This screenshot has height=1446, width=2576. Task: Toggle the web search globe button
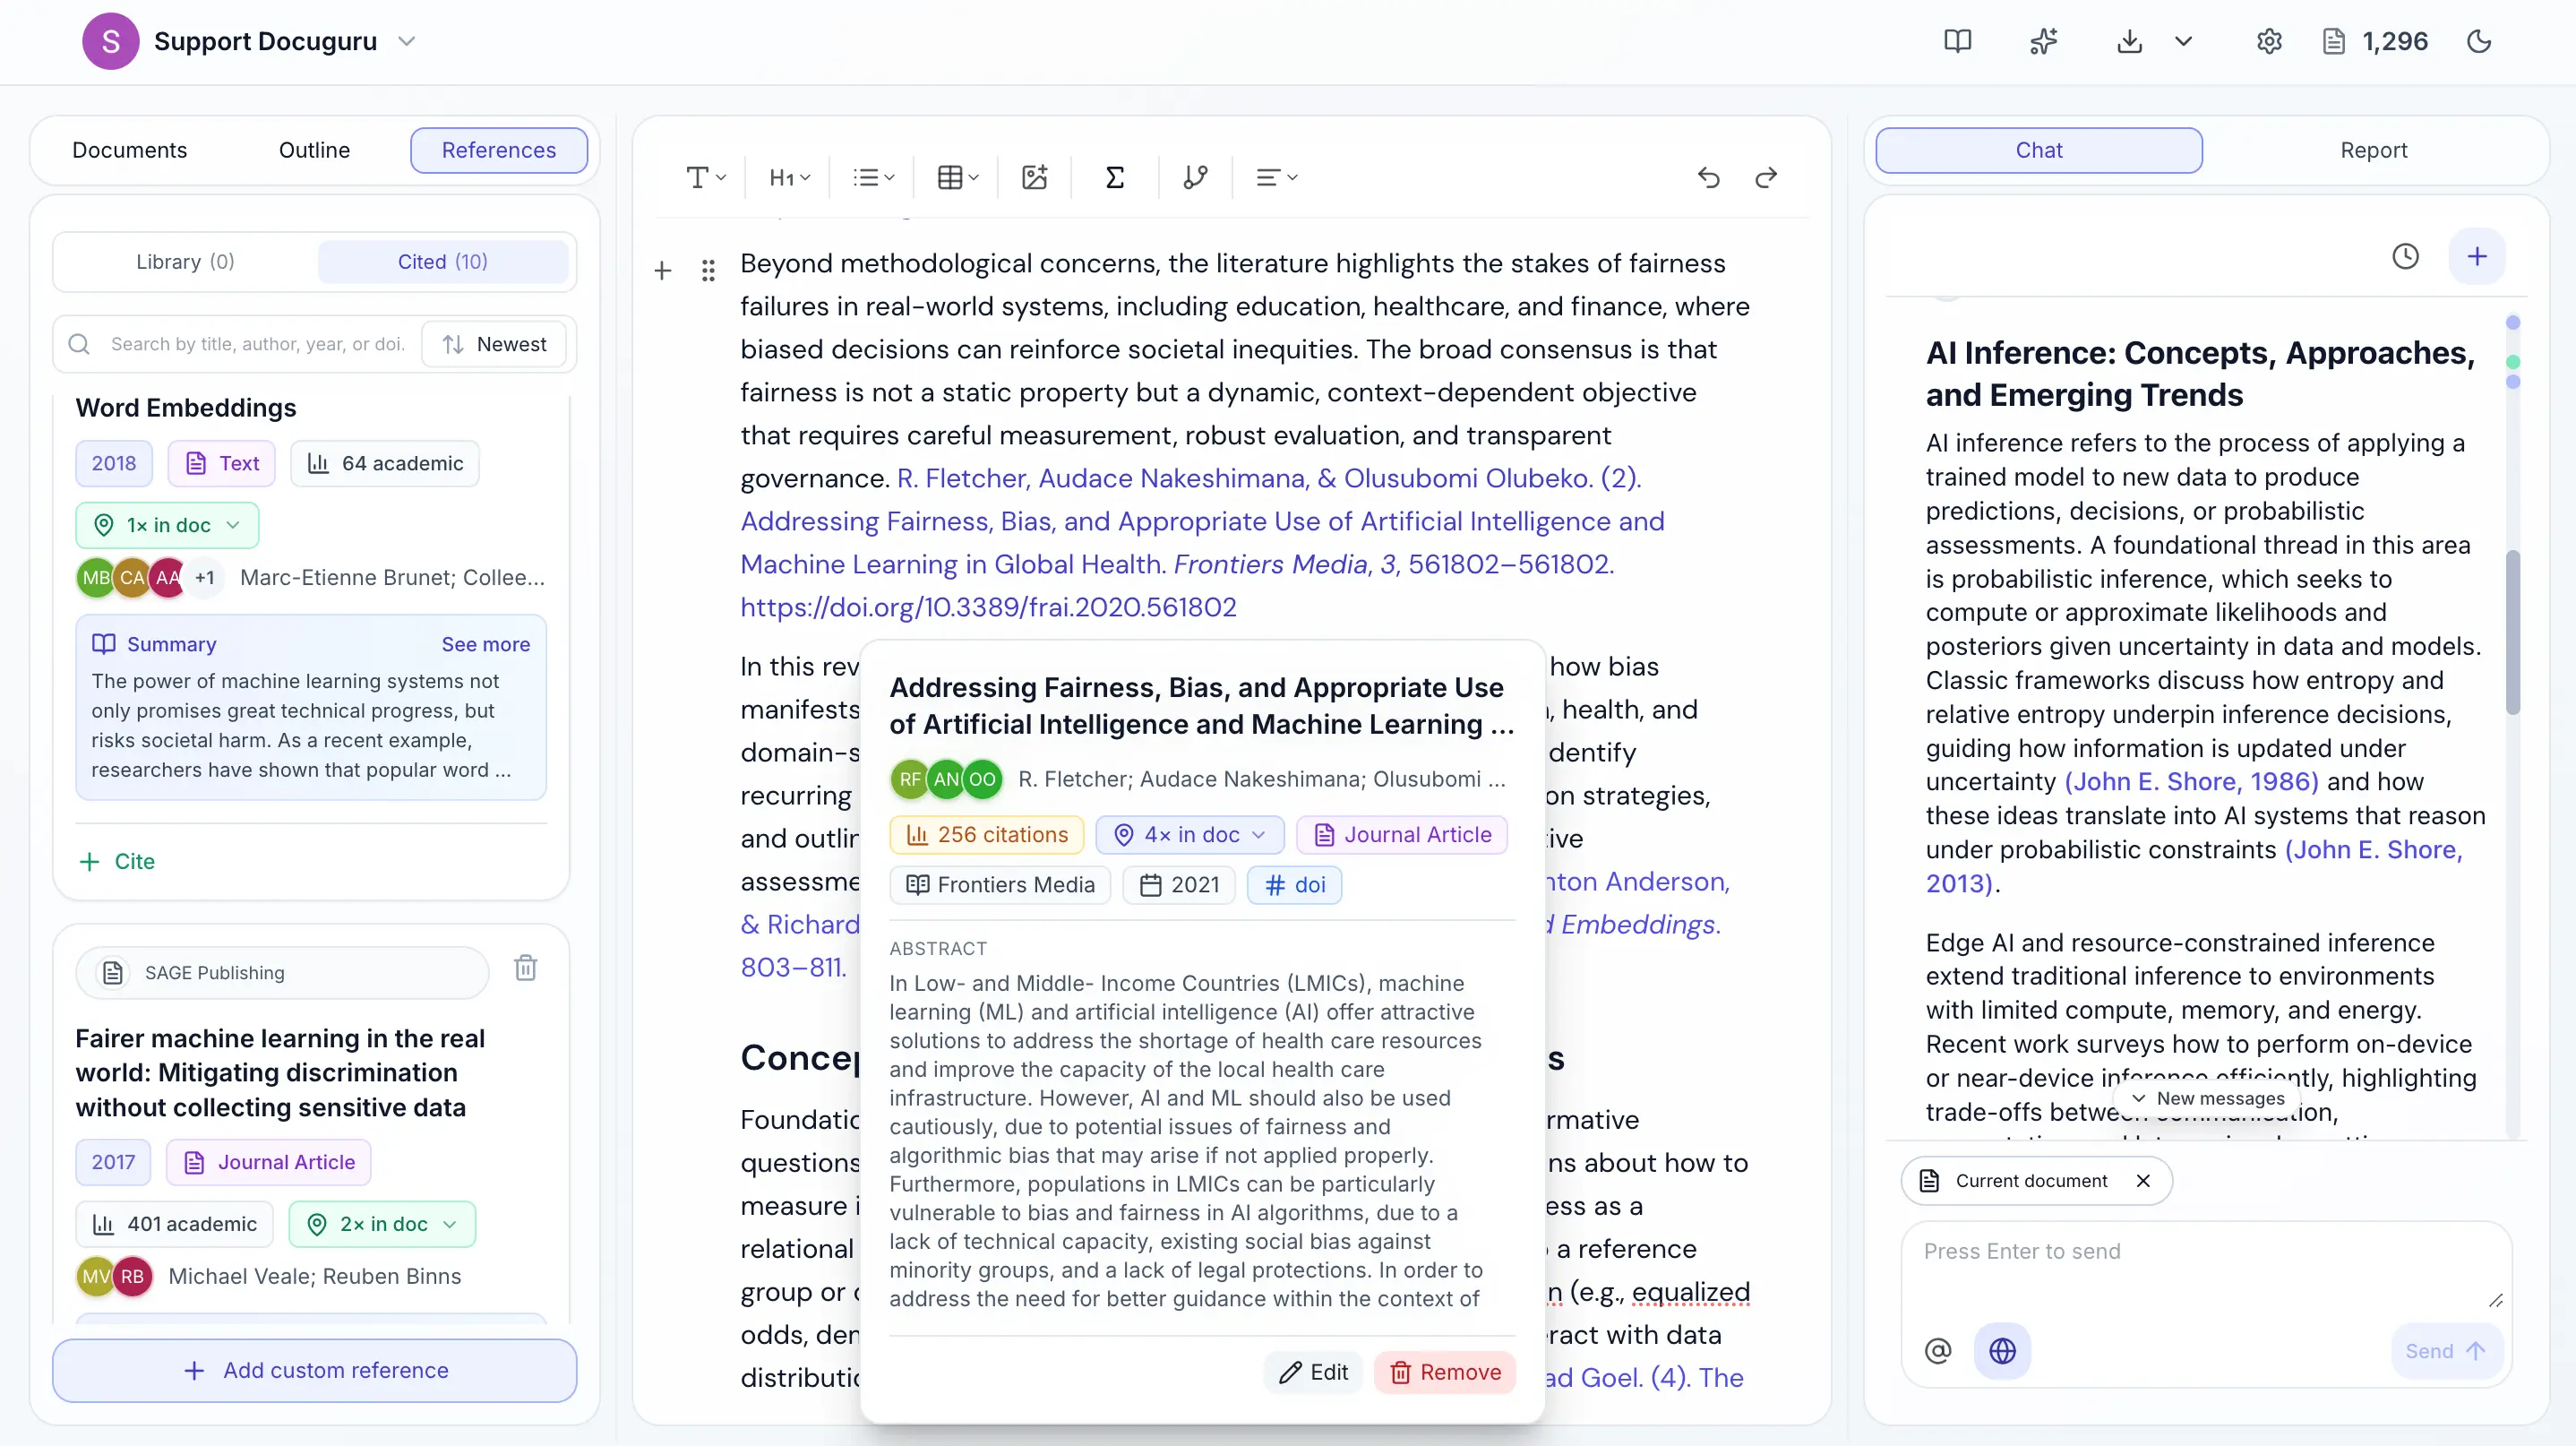pyautogui.click(x=2002, y=1351)
